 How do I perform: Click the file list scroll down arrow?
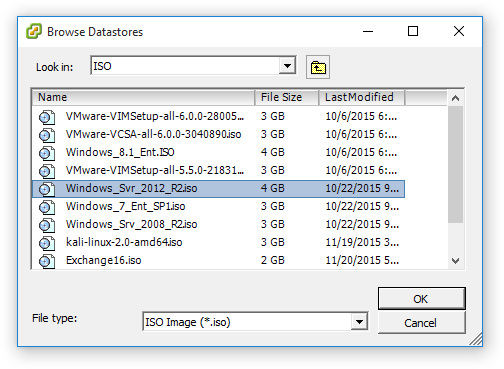(455, 261)
